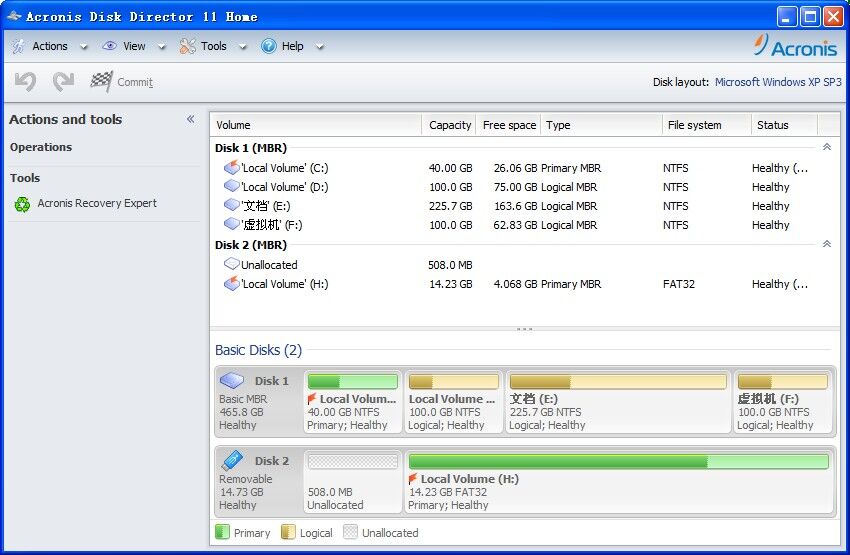The image size is (850, 555).
Task: Click the 'Local Volume' (H:) row volume icon
Action: click(x=231, y=283)
